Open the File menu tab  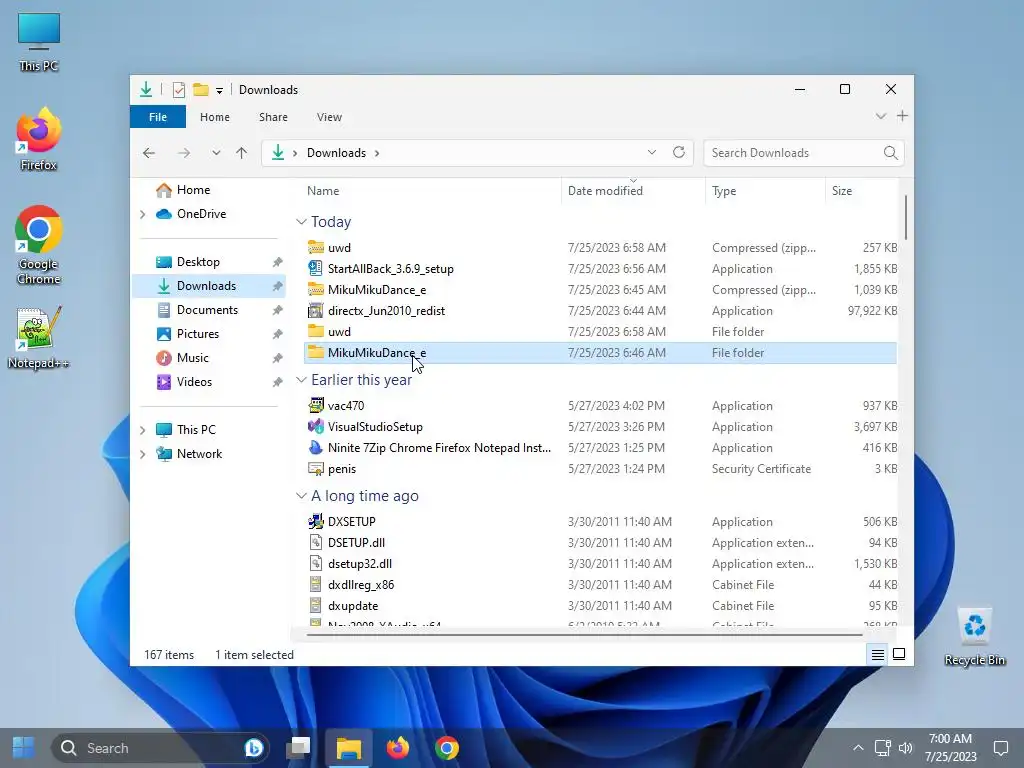click(157, 117)
